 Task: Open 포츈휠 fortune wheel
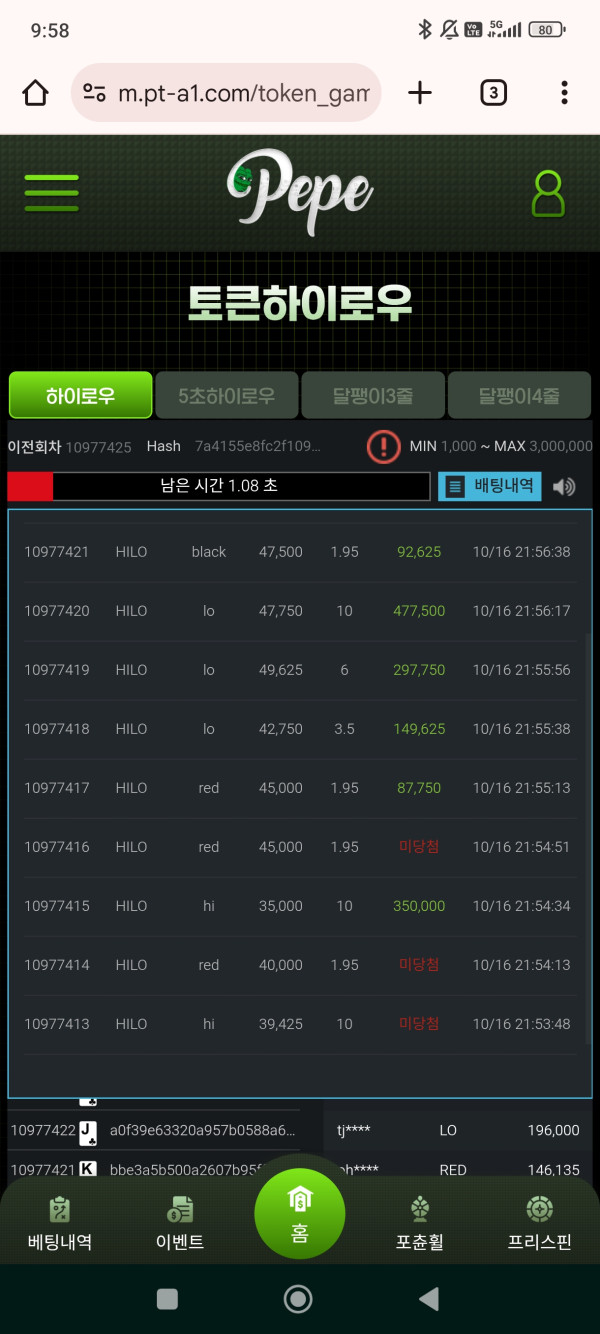419,1224
